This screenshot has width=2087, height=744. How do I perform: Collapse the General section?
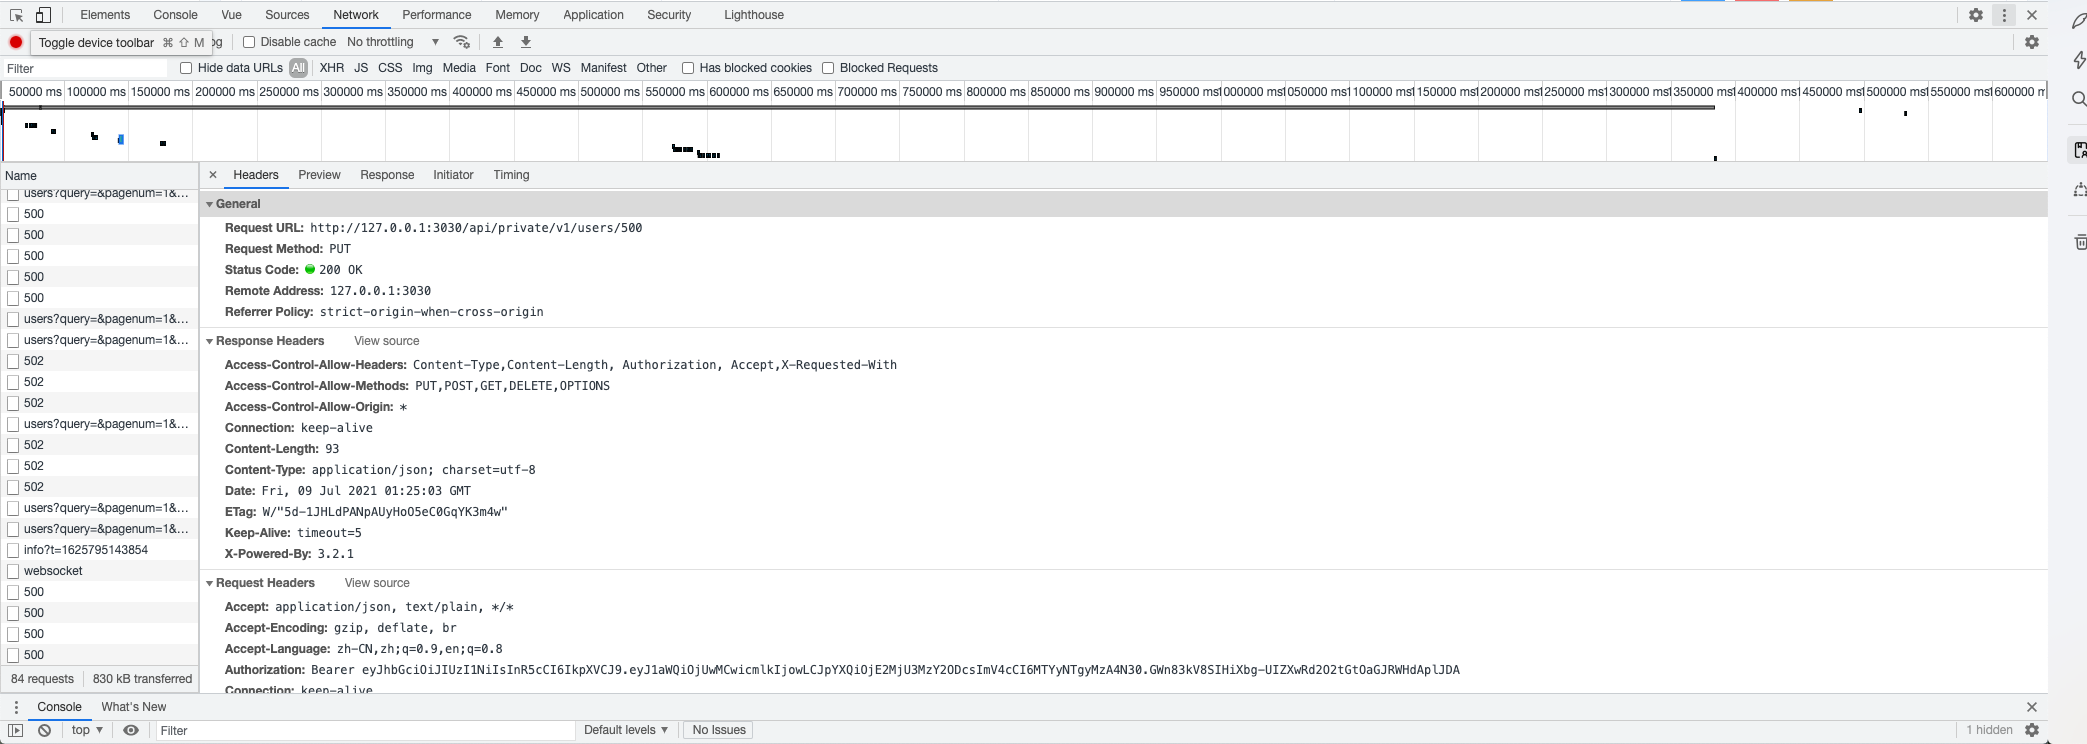click(x=210, y=204)
